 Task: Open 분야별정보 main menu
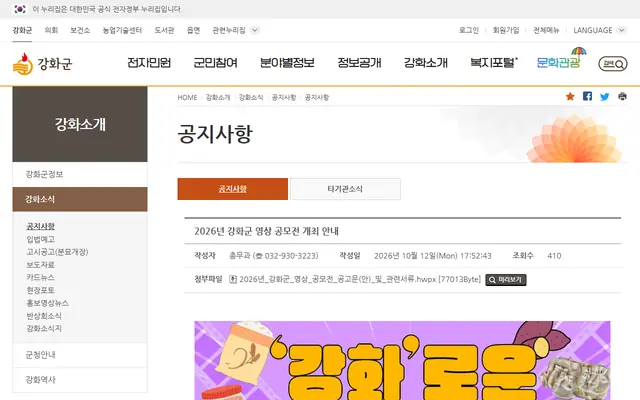(x=287, y=63)
